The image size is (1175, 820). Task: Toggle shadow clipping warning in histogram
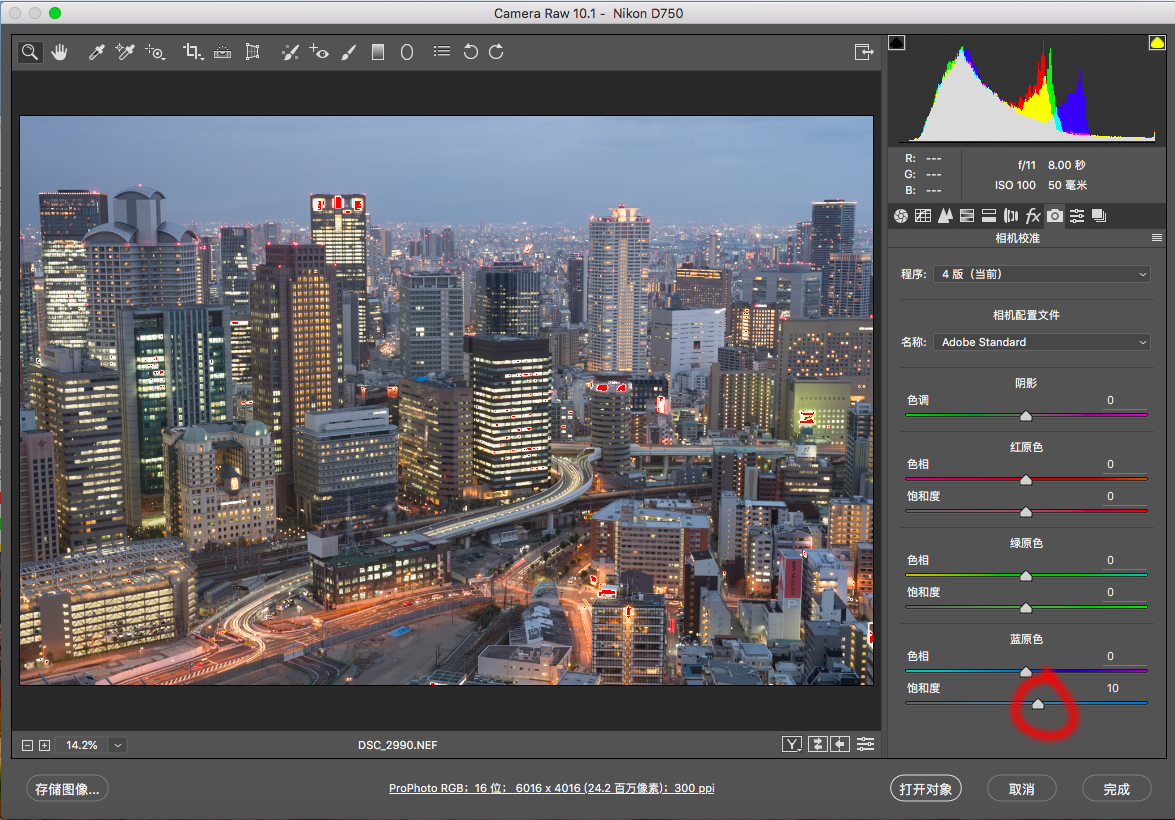(896, 42)
